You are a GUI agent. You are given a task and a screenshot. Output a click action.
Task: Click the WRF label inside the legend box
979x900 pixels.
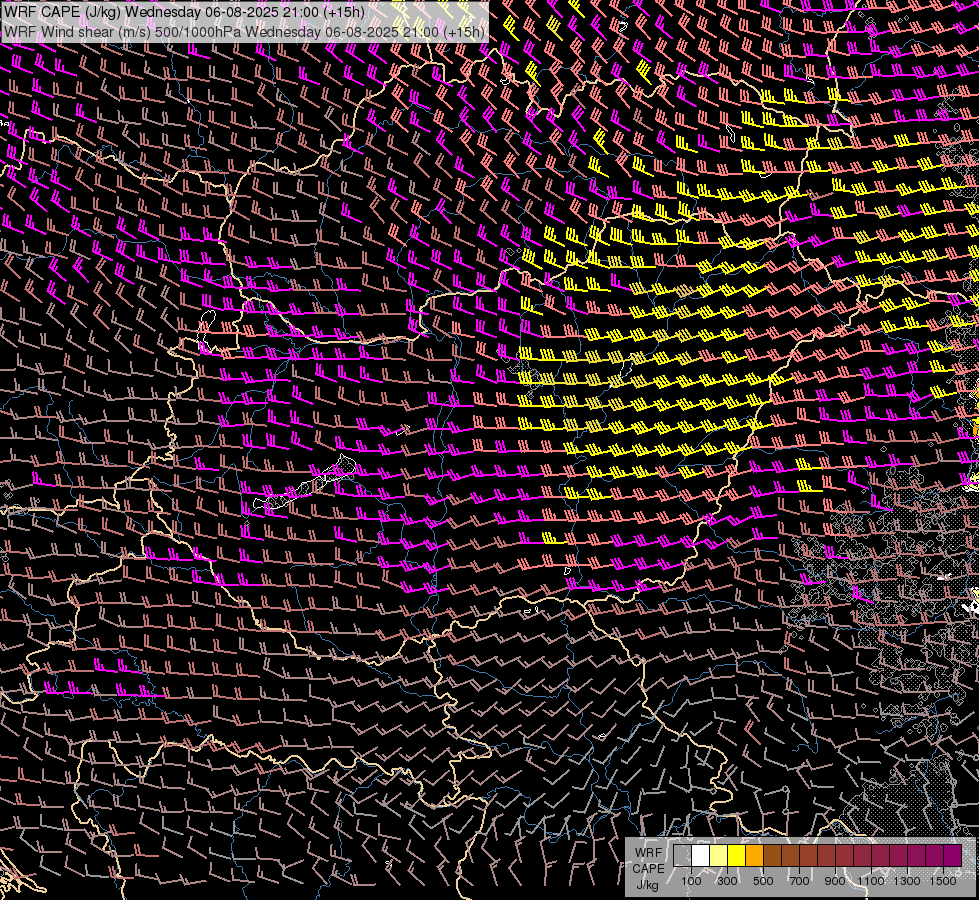pyautogui.click(x=648, y=853)
